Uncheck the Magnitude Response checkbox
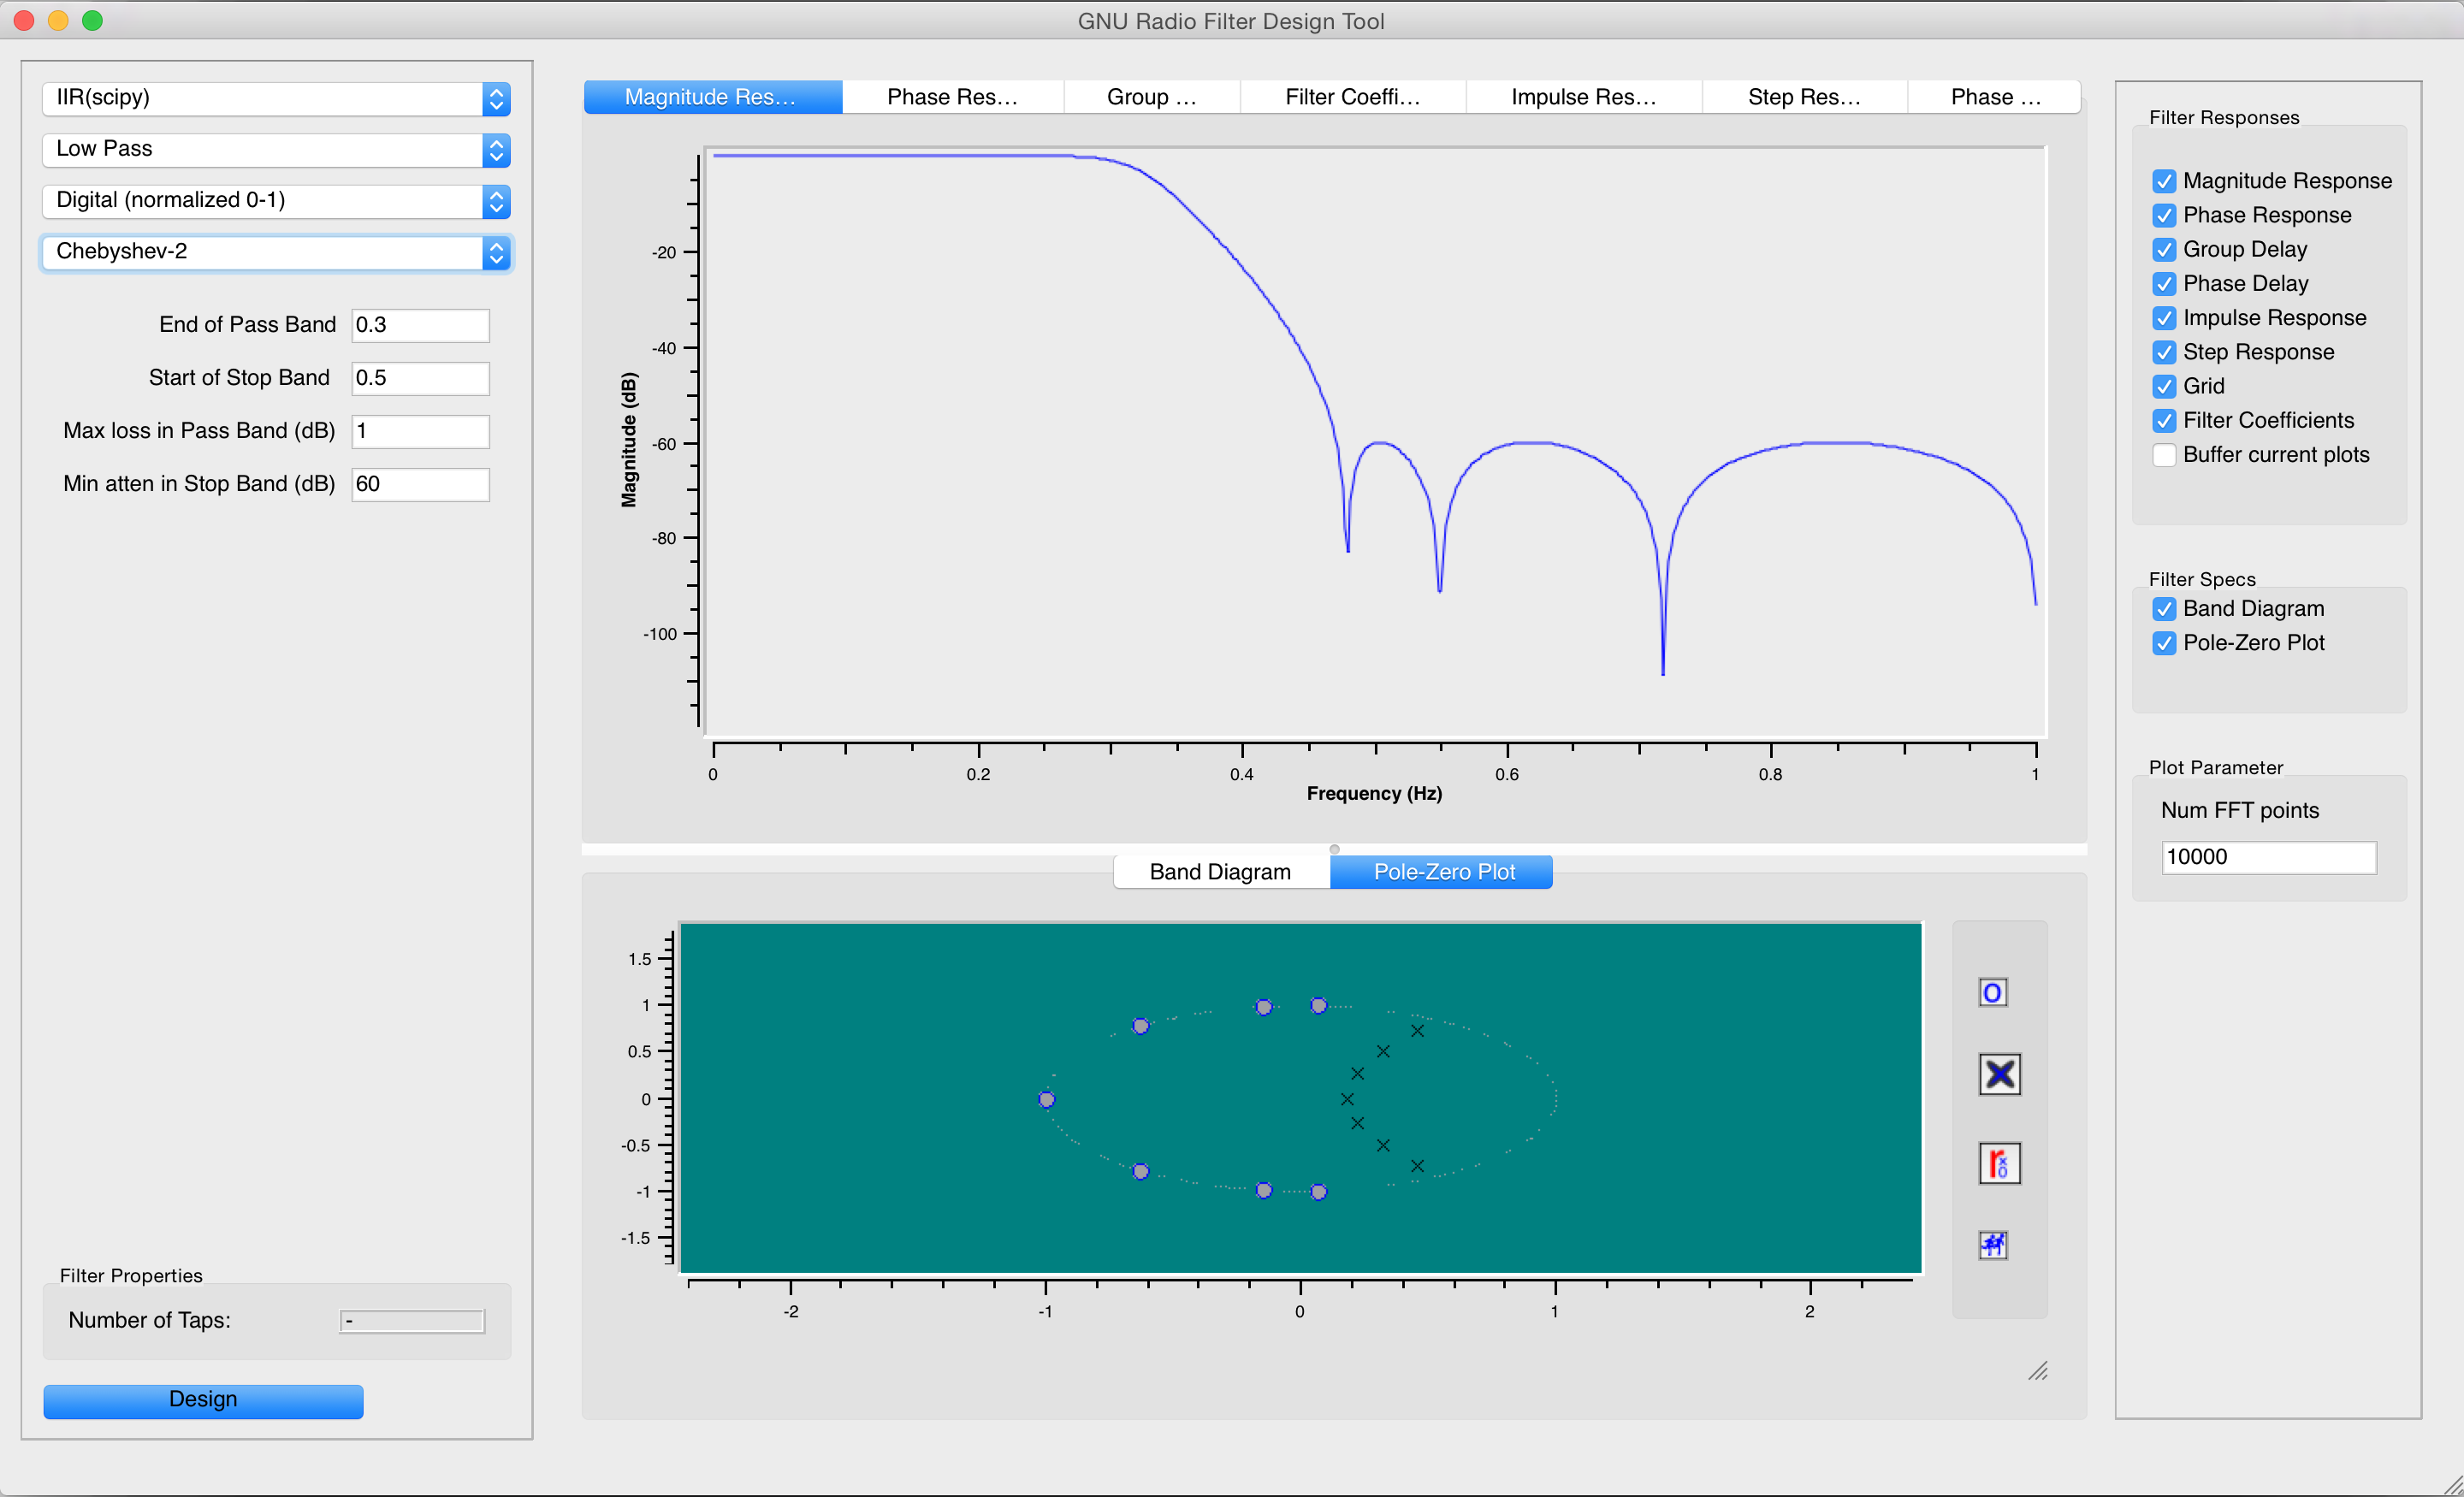The height and width of the screenshot is (1497, 2464). coord(2164,181)
